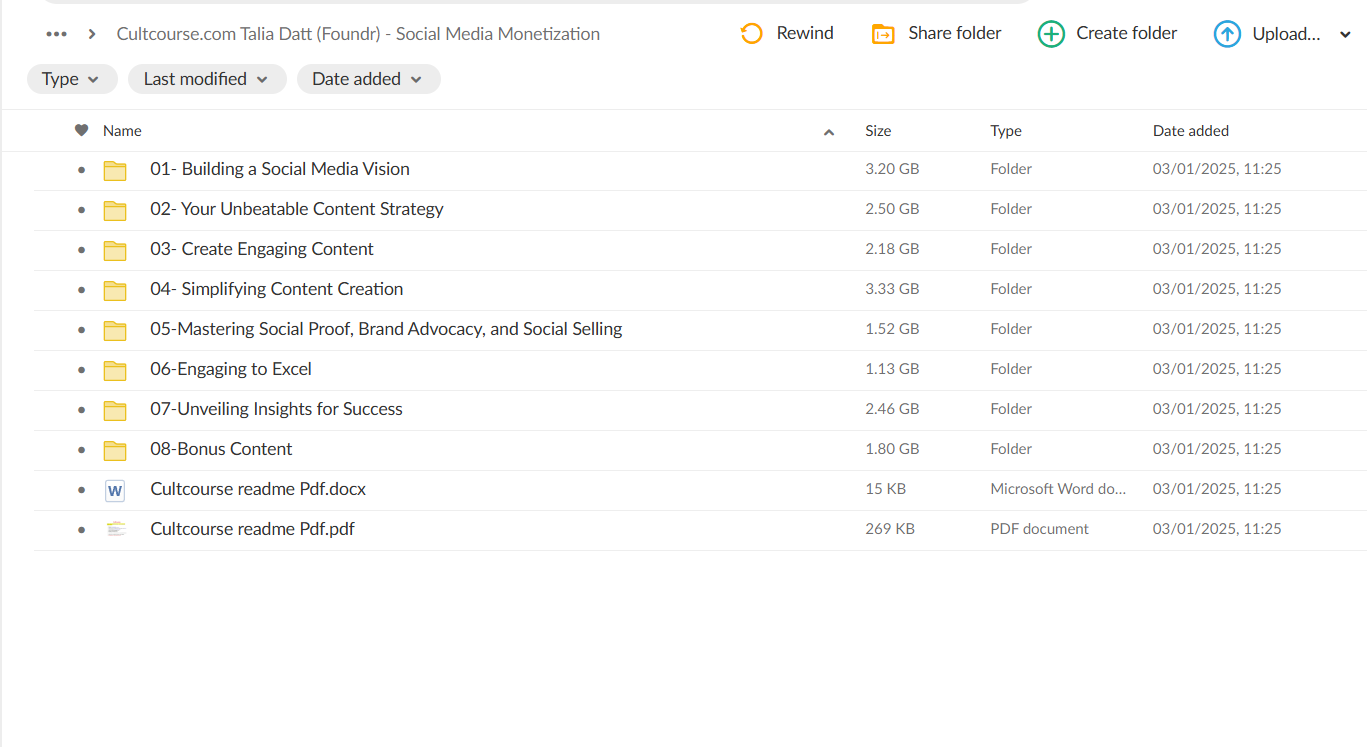This screenshot has width=1367, height=747.
Task: Toggle favourite dot for 06-Engaging to Excel
Action: [82, 370]
